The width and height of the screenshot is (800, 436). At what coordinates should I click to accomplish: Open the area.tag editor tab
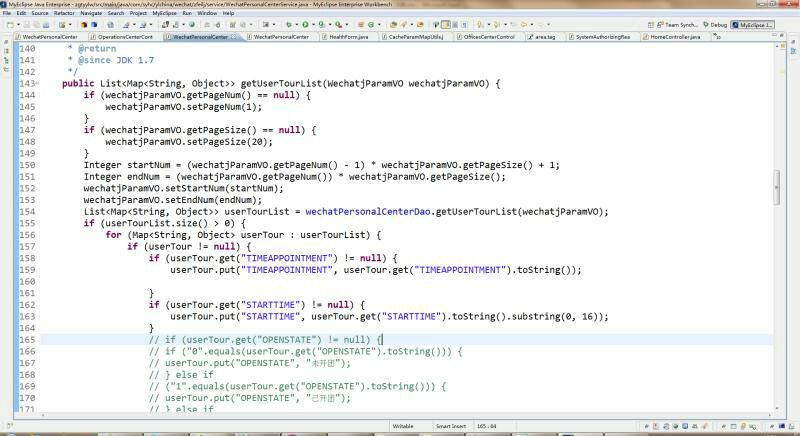pyautogui.click(x=544, y=37)
